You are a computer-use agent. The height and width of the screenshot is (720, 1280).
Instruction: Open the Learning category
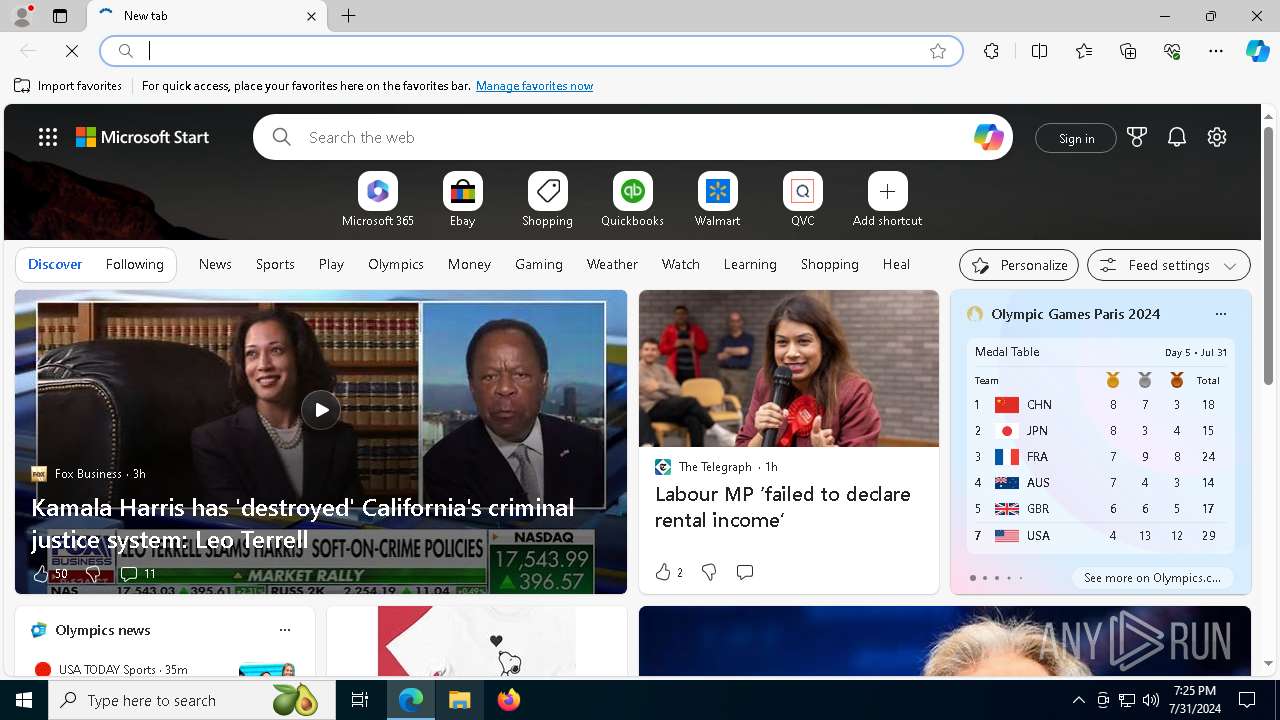[750, 264]
